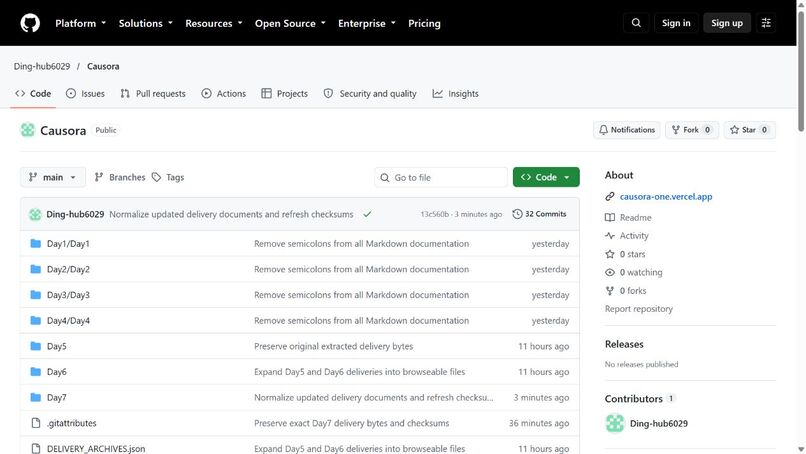The height and width of the screenshot is (454, 806).
Task: Switch to the Actions tab
Action: click(x=224, y=94)
